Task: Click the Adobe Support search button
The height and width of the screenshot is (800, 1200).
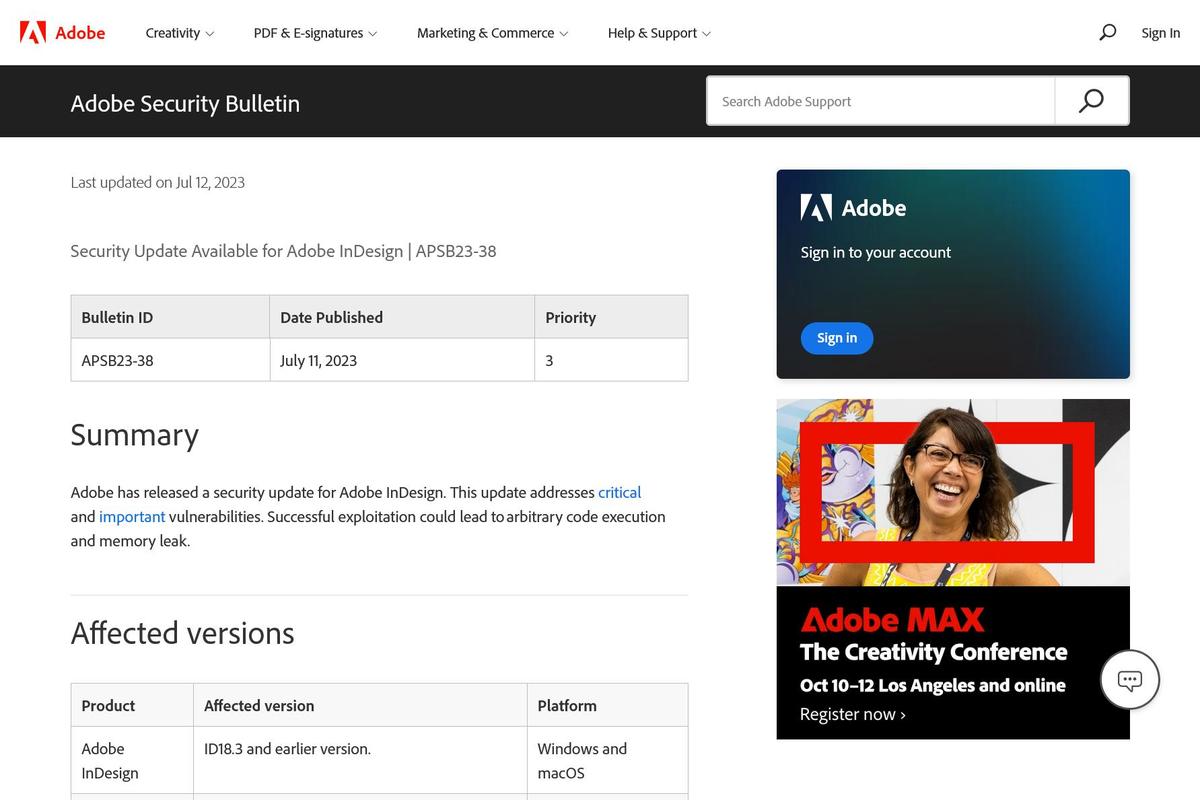Action: (1091, 101)
